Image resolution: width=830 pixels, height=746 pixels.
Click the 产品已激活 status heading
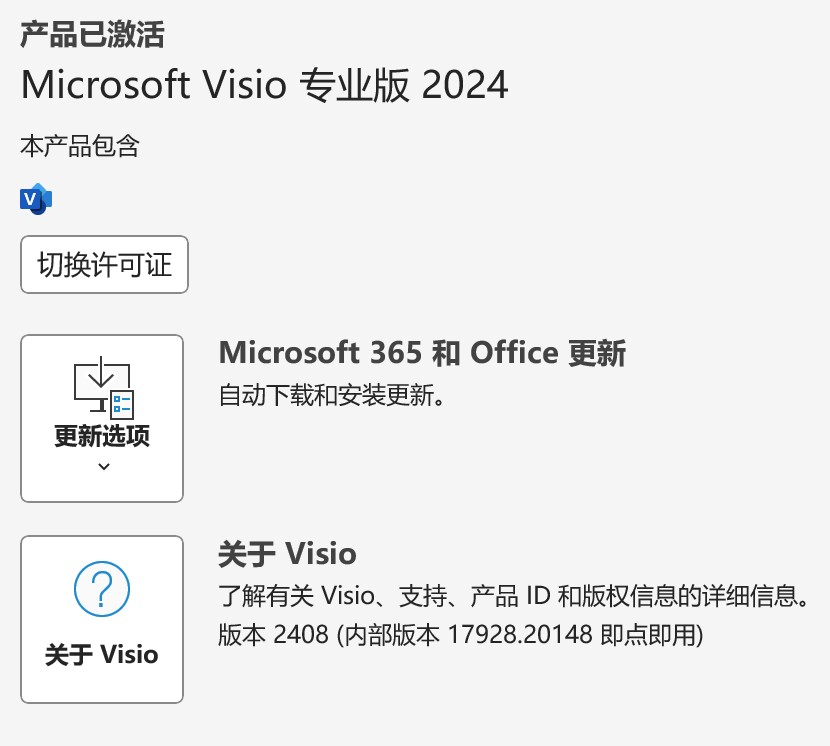(92, 34)
